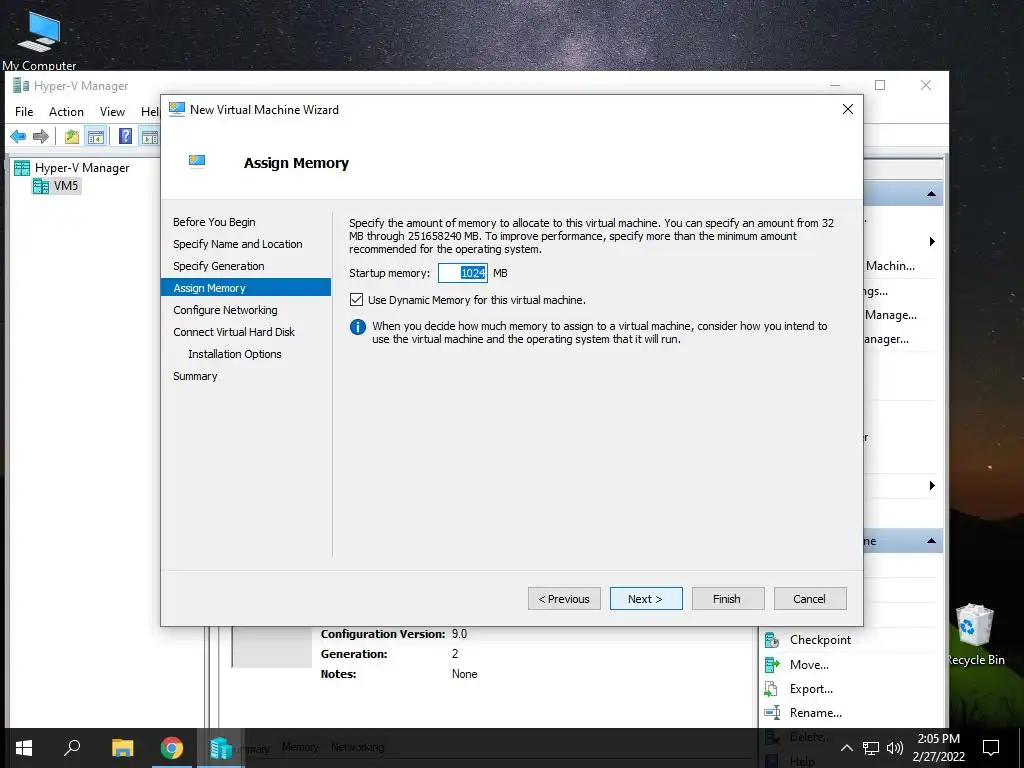1024x768 pixels.
Task: Go to Configure Networking step
Action: (x=225, y=310)
